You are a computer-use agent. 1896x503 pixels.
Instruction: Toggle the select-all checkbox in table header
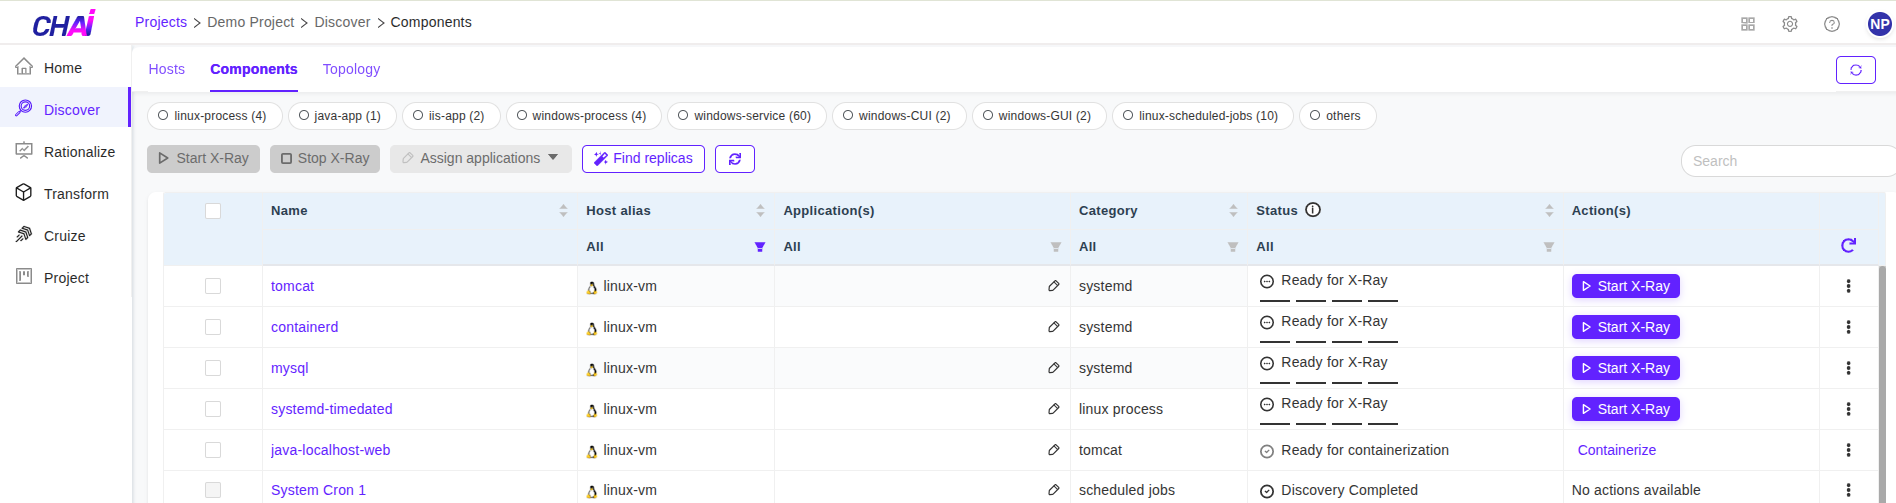pos(213,211)
